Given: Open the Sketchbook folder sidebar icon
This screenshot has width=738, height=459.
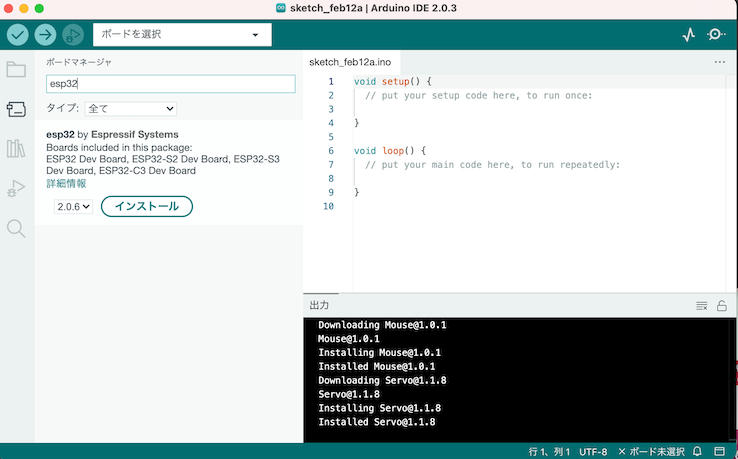Looking at the screenshot, I should coord(16,70).
